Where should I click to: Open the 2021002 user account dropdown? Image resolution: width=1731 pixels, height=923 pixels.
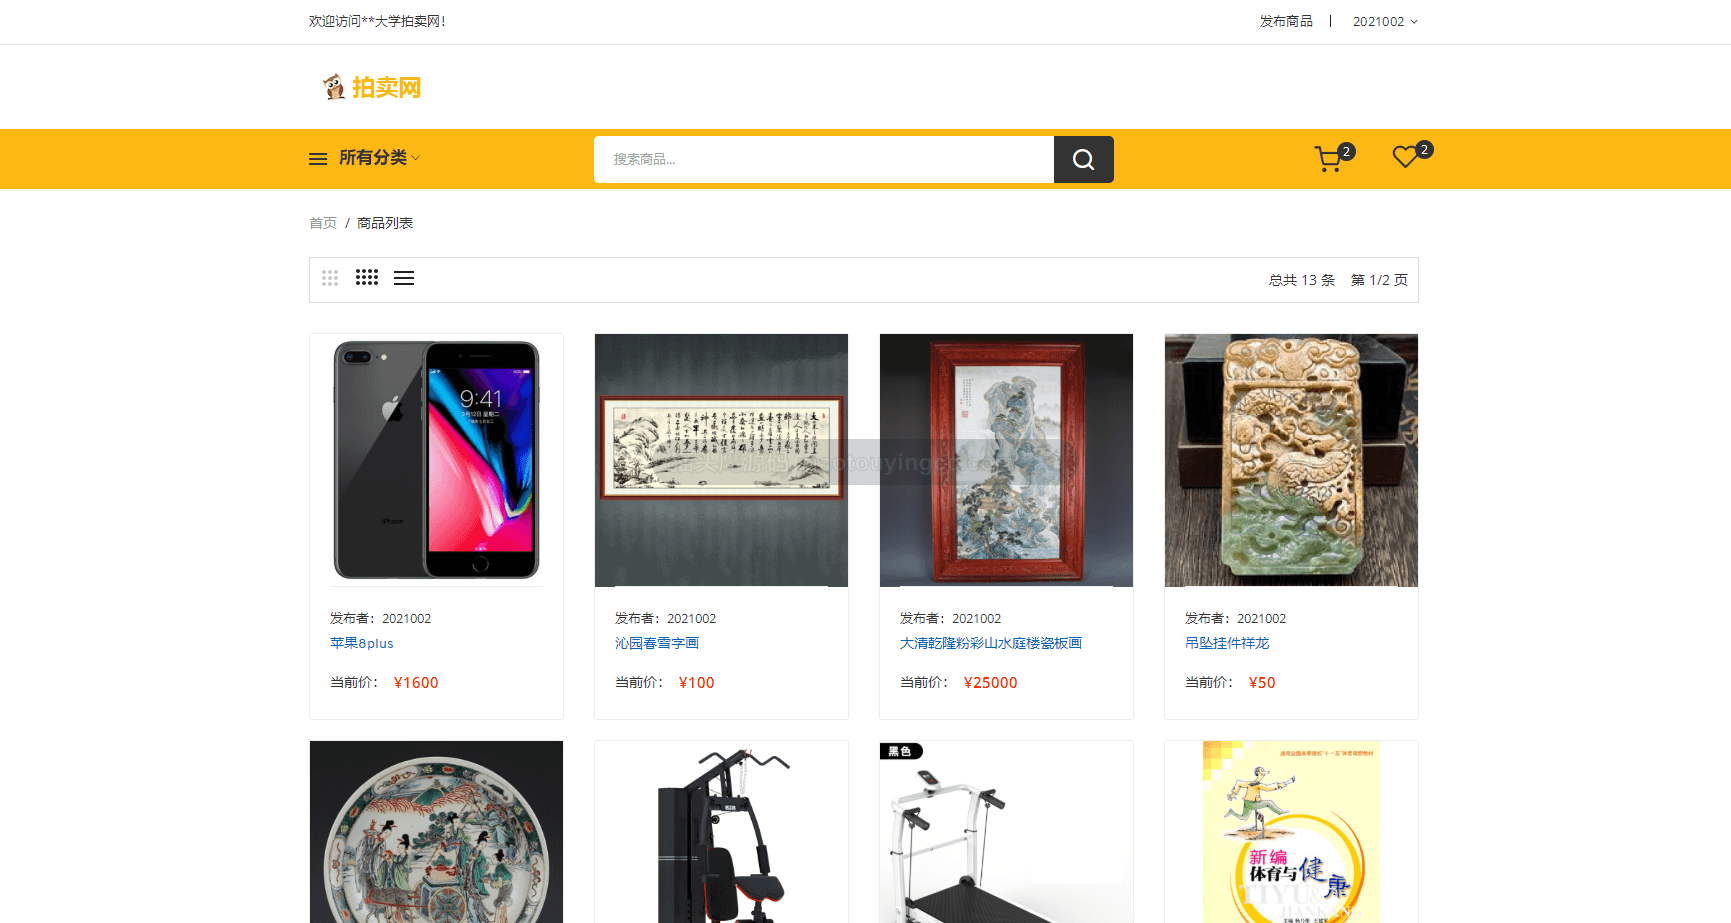tap(1385, 22)
